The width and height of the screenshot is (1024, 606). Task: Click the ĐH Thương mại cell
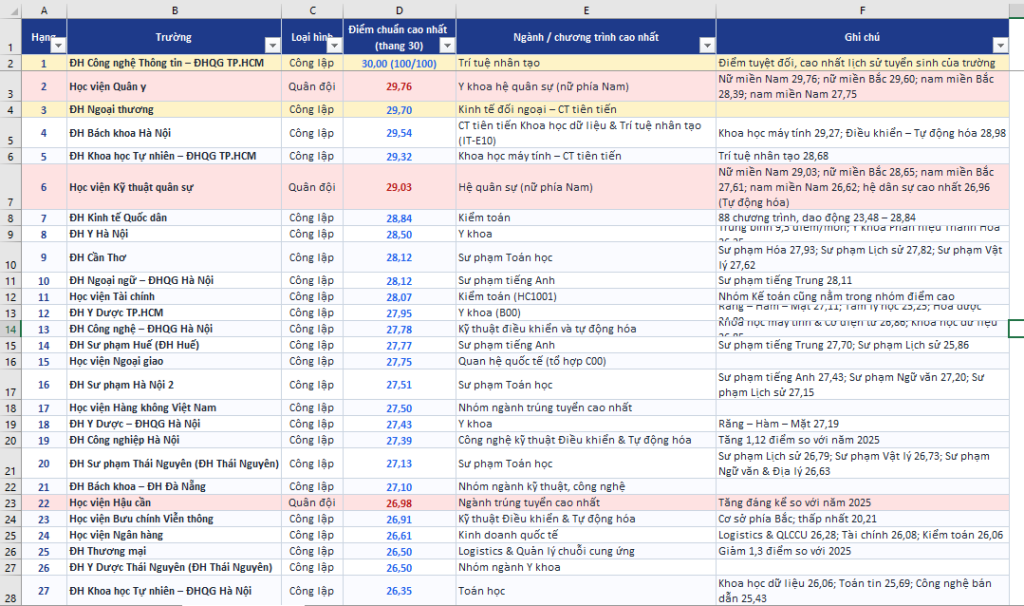pos(174,551)
